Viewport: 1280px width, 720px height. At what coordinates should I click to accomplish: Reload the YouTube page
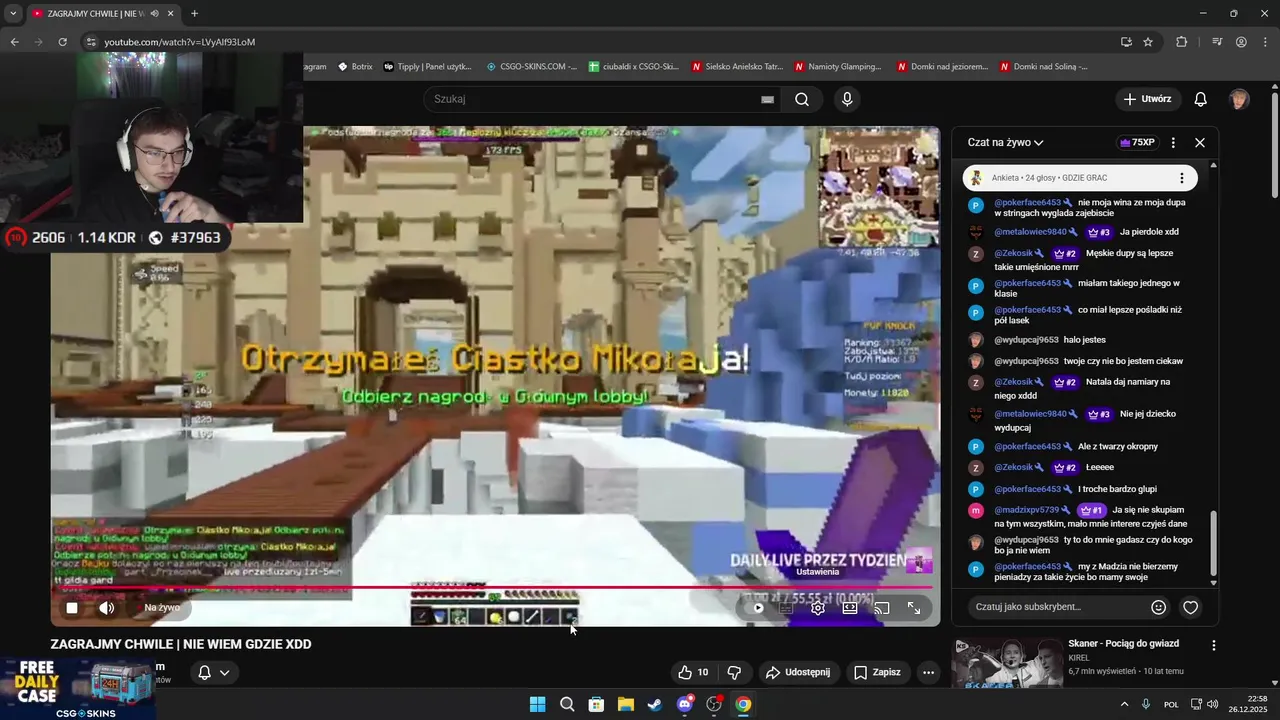point(62,42)
